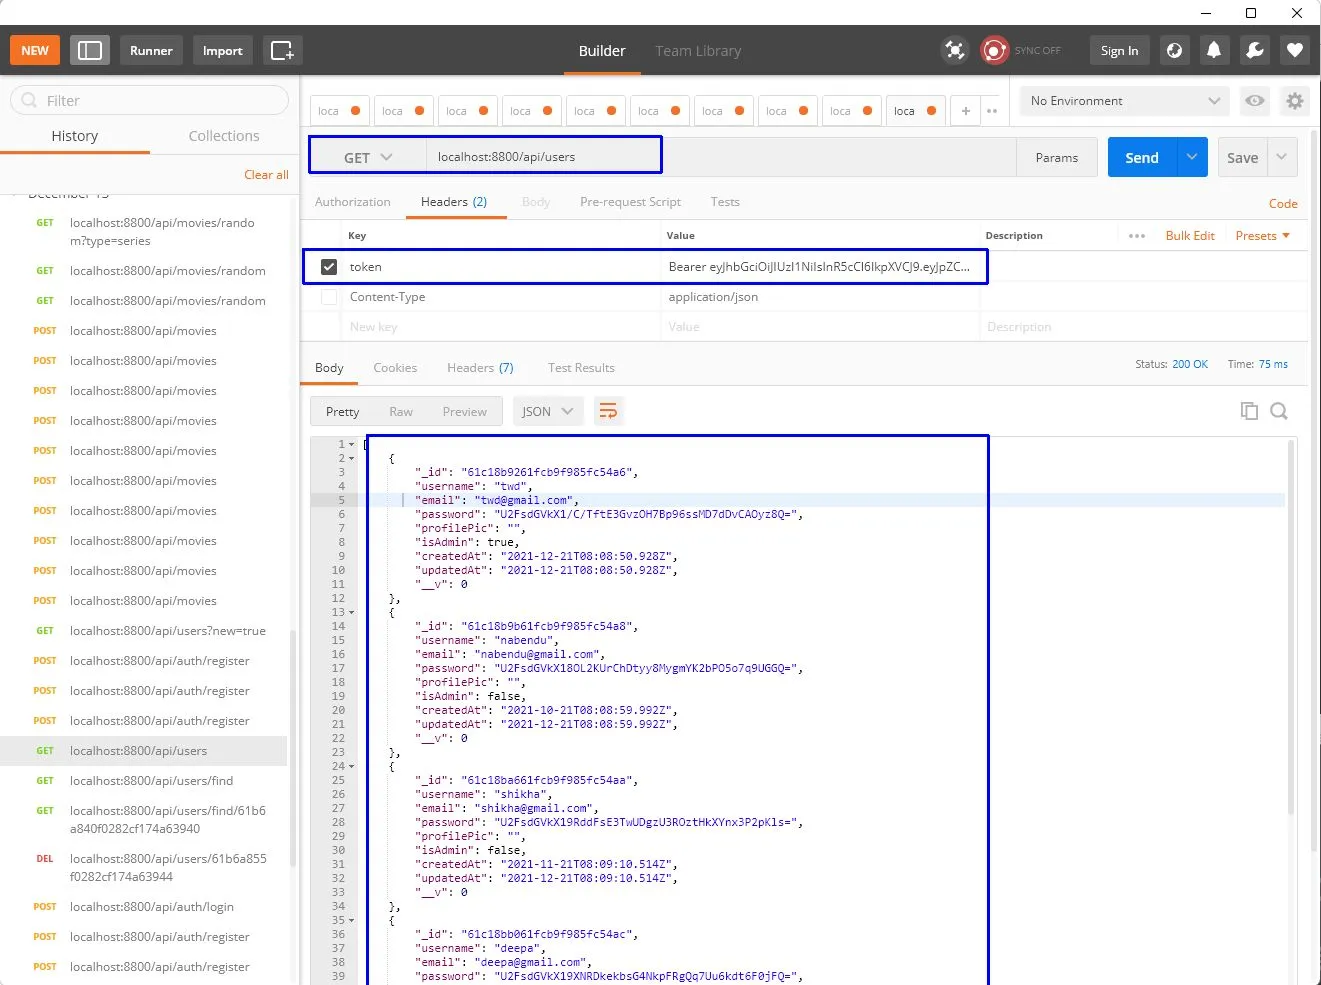Switch response view to Preview
Viewport: 1321px width, 985px height.
coord(464,412)
